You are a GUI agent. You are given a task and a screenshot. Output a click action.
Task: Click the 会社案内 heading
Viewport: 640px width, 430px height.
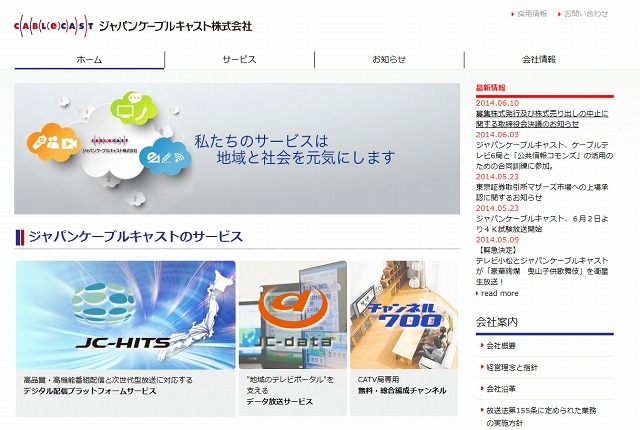tap(497, 322)
